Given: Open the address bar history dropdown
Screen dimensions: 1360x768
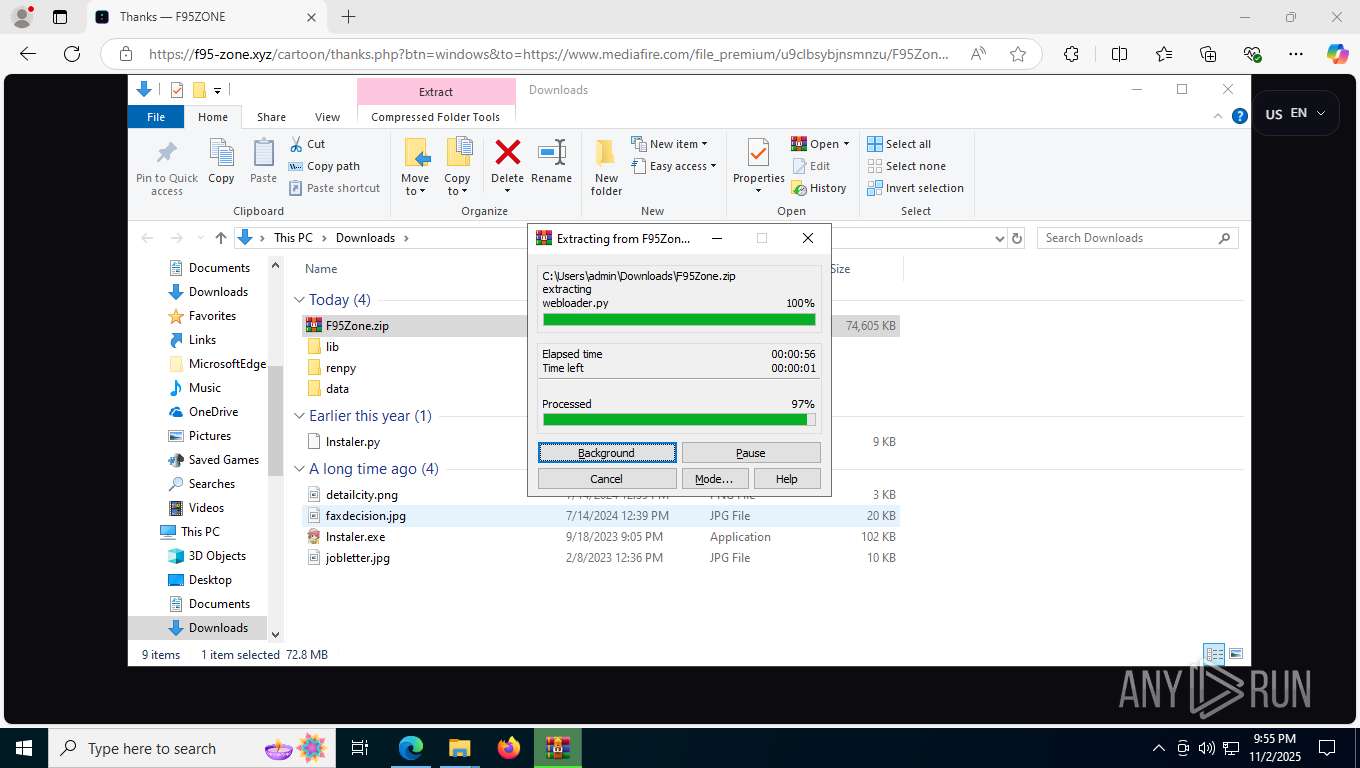Looking at the screenshot, I should tap(999, 238).
